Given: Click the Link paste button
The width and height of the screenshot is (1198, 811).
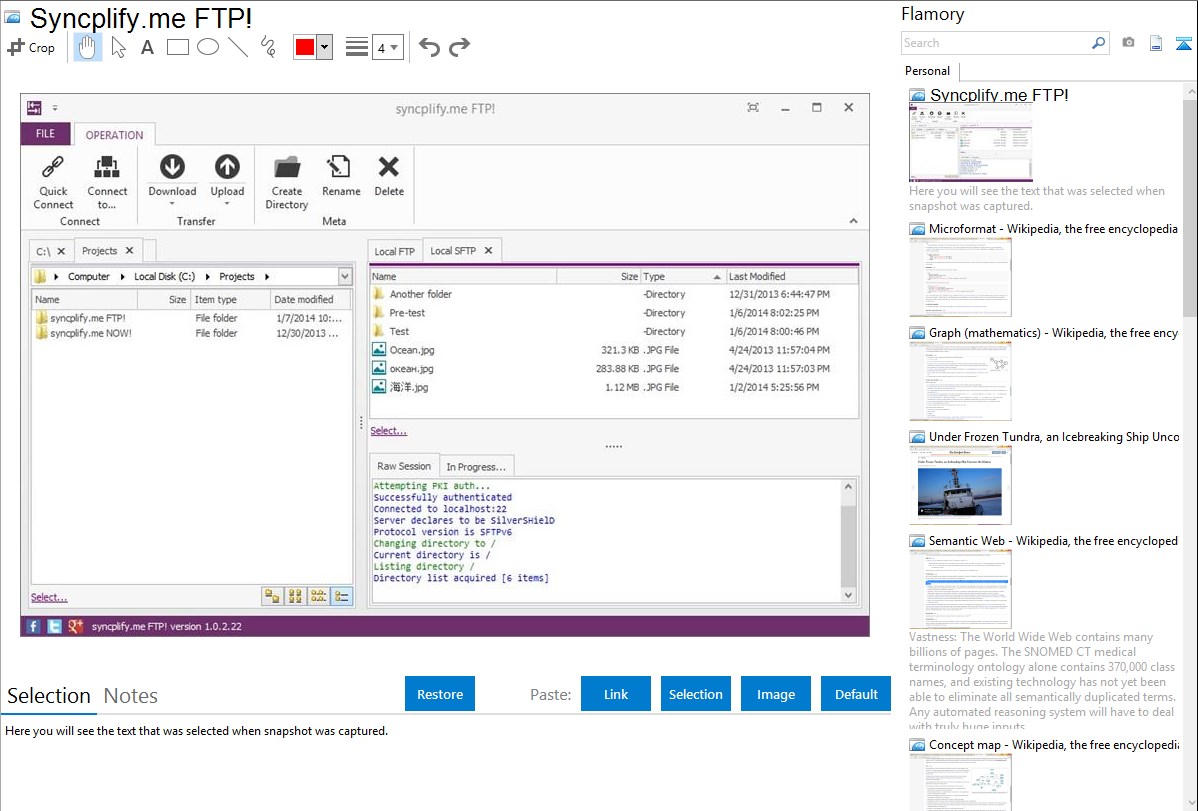Looking at the screenshot, I should point(616,694).
